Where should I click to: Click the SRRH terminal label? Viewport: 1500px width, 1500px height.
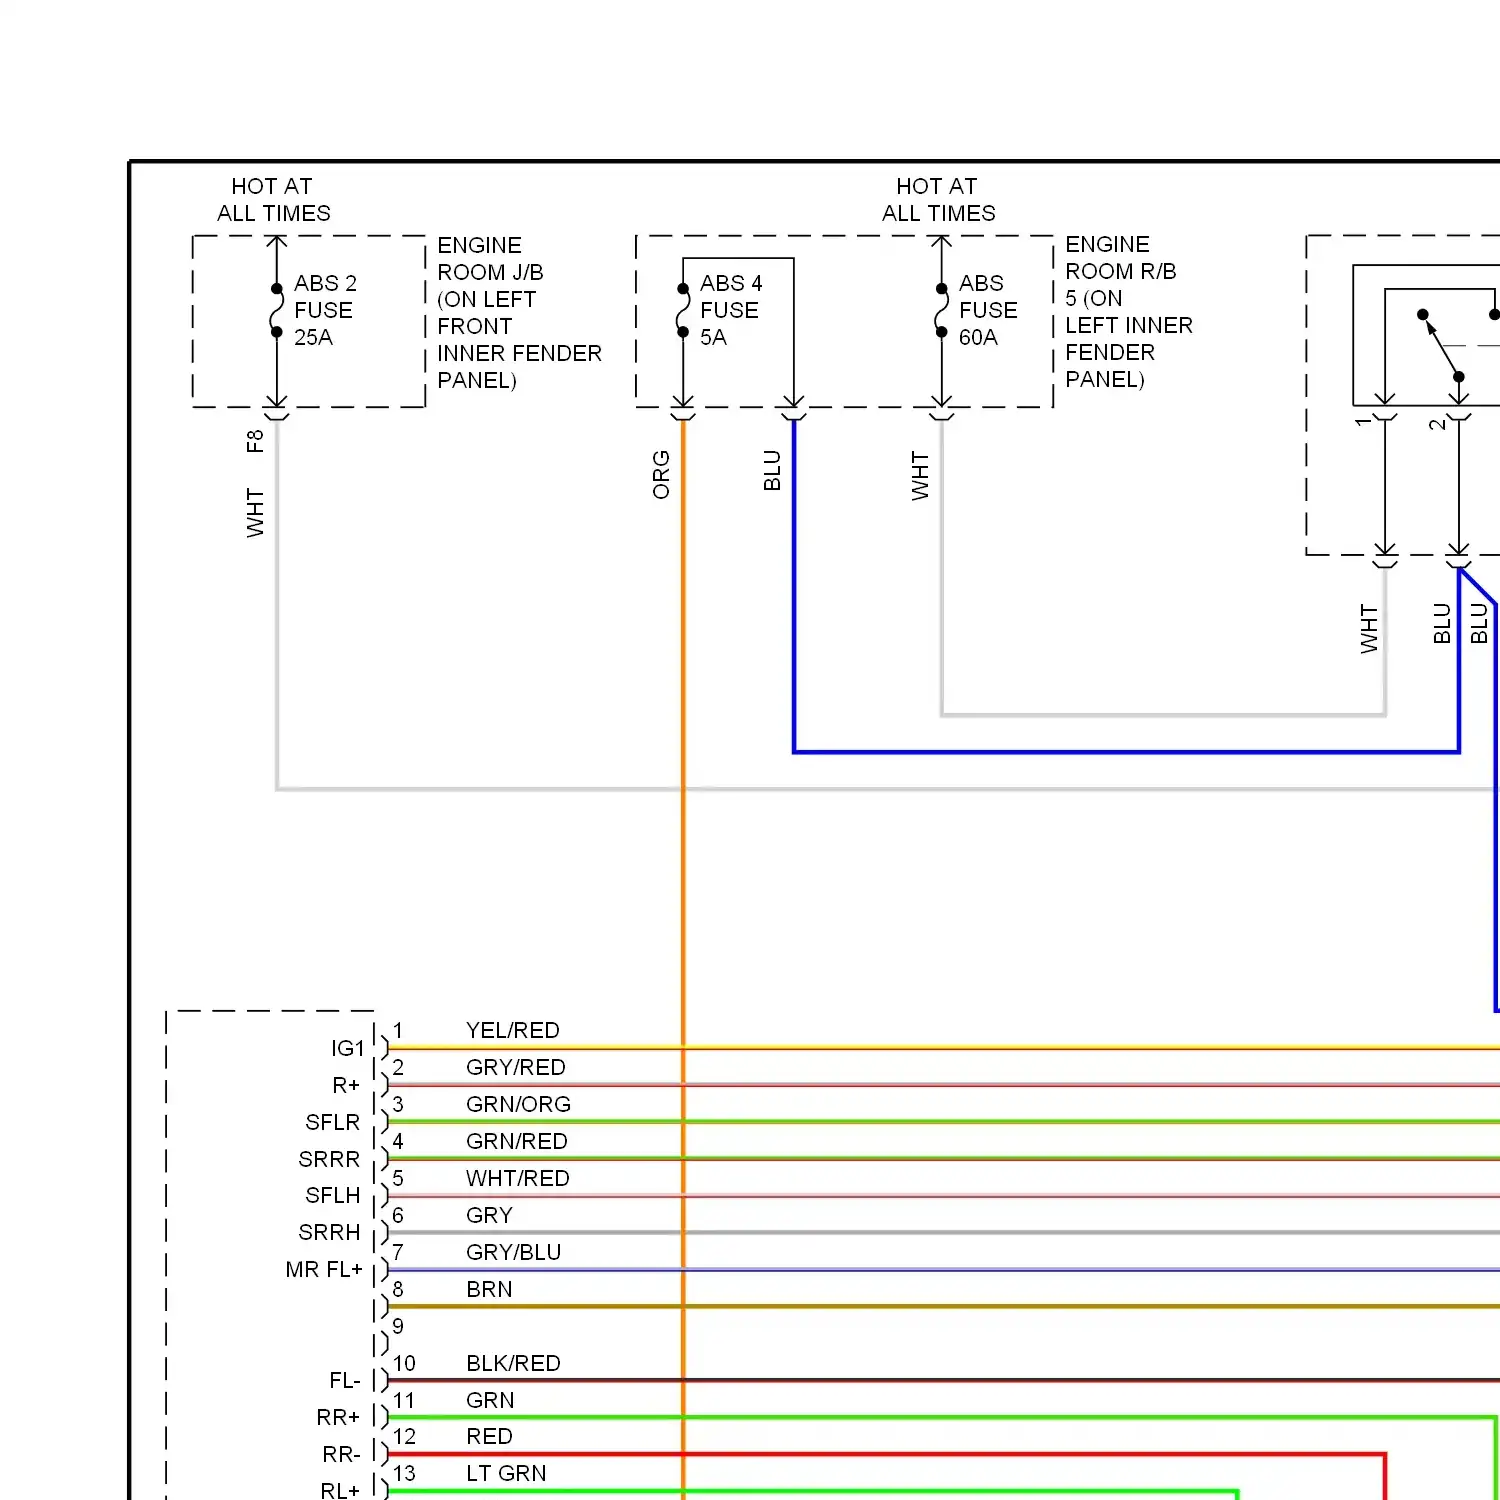click(329, 1232)
